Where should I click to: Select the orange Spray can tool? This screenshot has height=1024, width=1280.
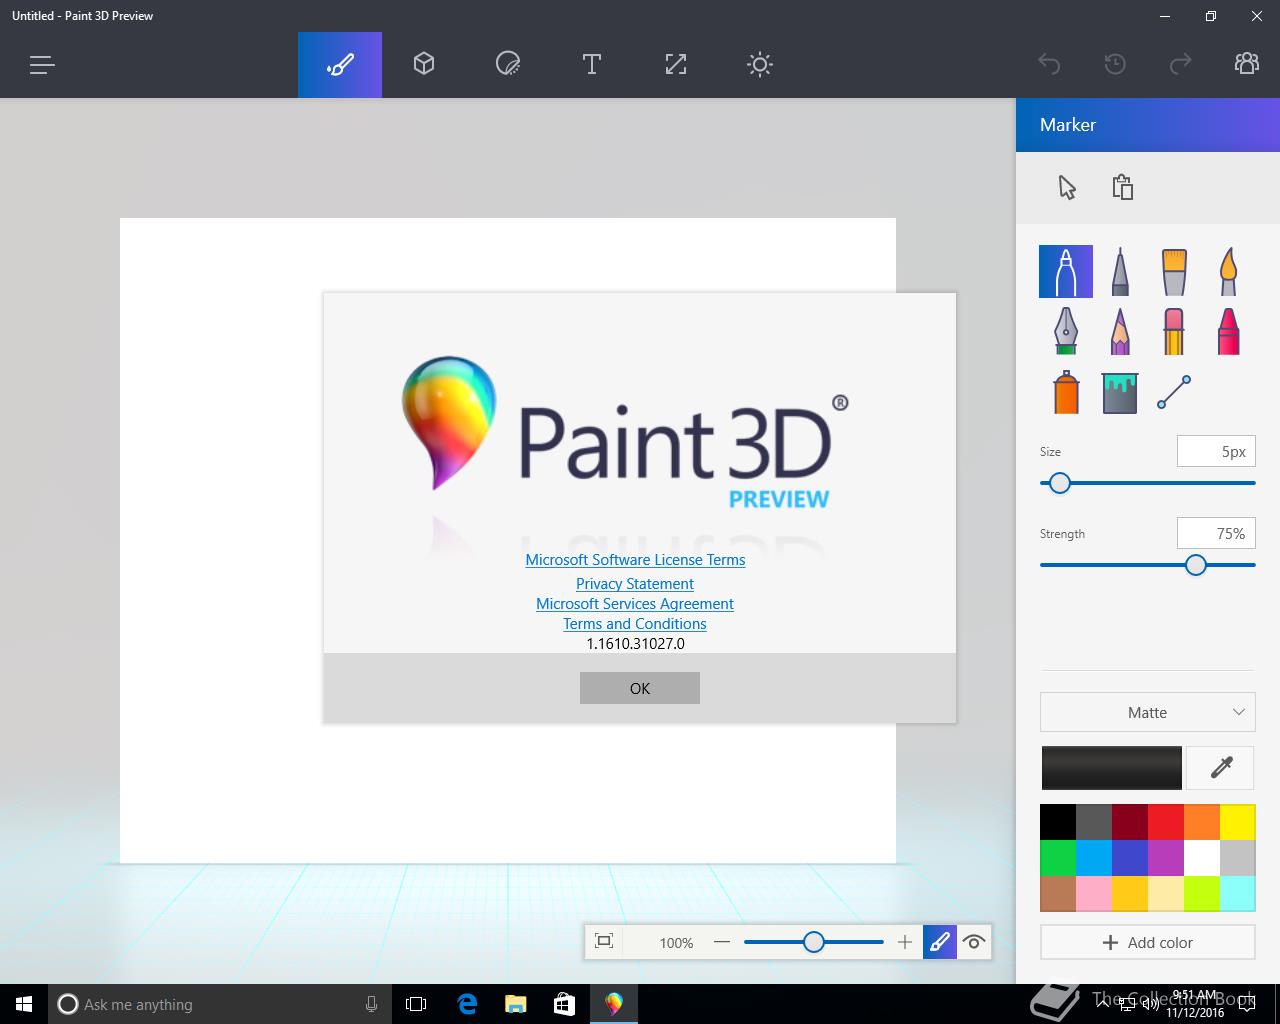(x=1066, y=392)
